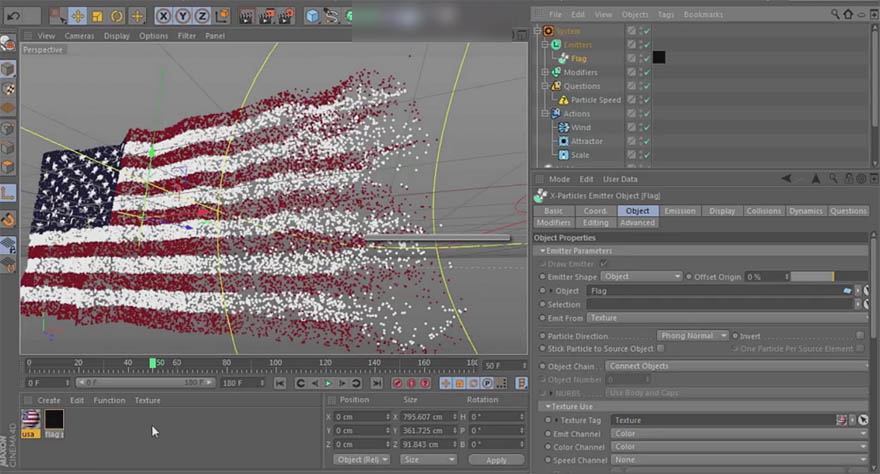Viewport: 880px width, 474px height.
Task: Collapse the Emitters tree node
Action: coord(544,44)
